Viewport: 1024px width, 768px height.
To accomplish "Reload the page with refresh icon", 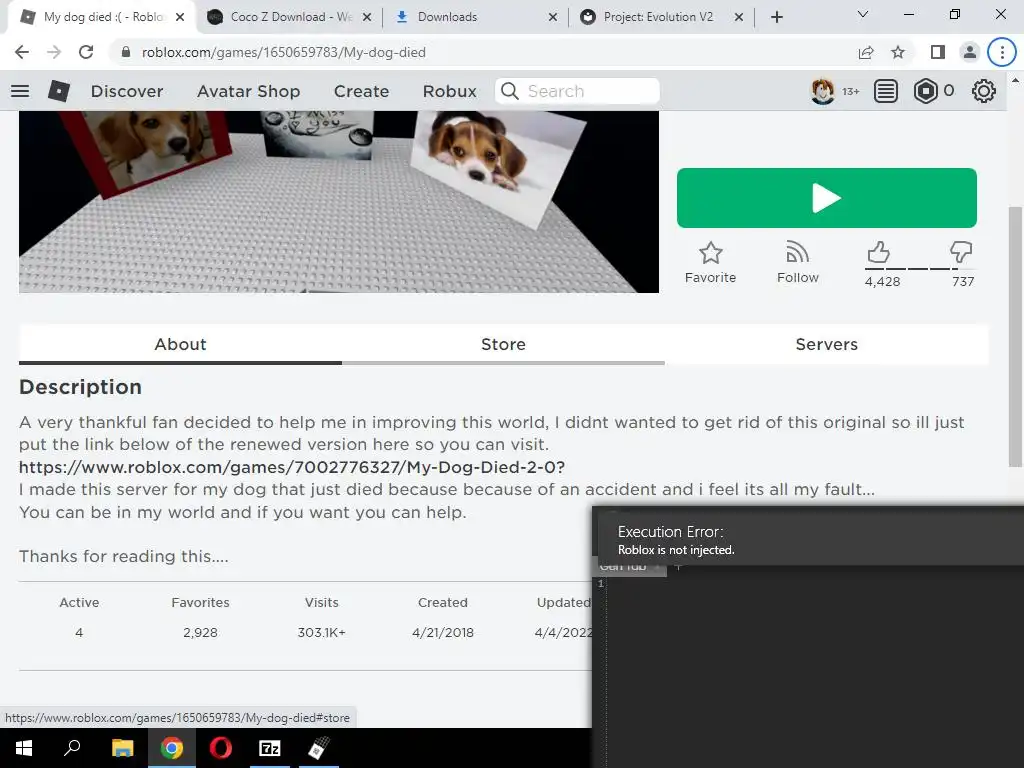I will click(86, 52).
